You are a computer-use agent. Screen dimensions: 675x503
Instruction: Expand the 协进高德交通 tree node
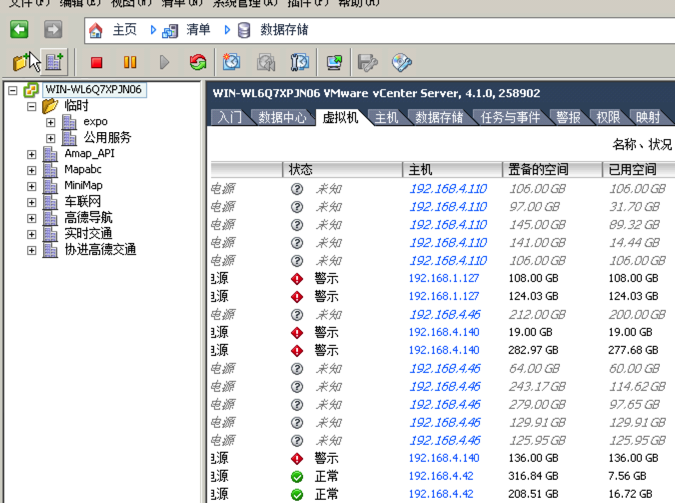pos(31,250)
